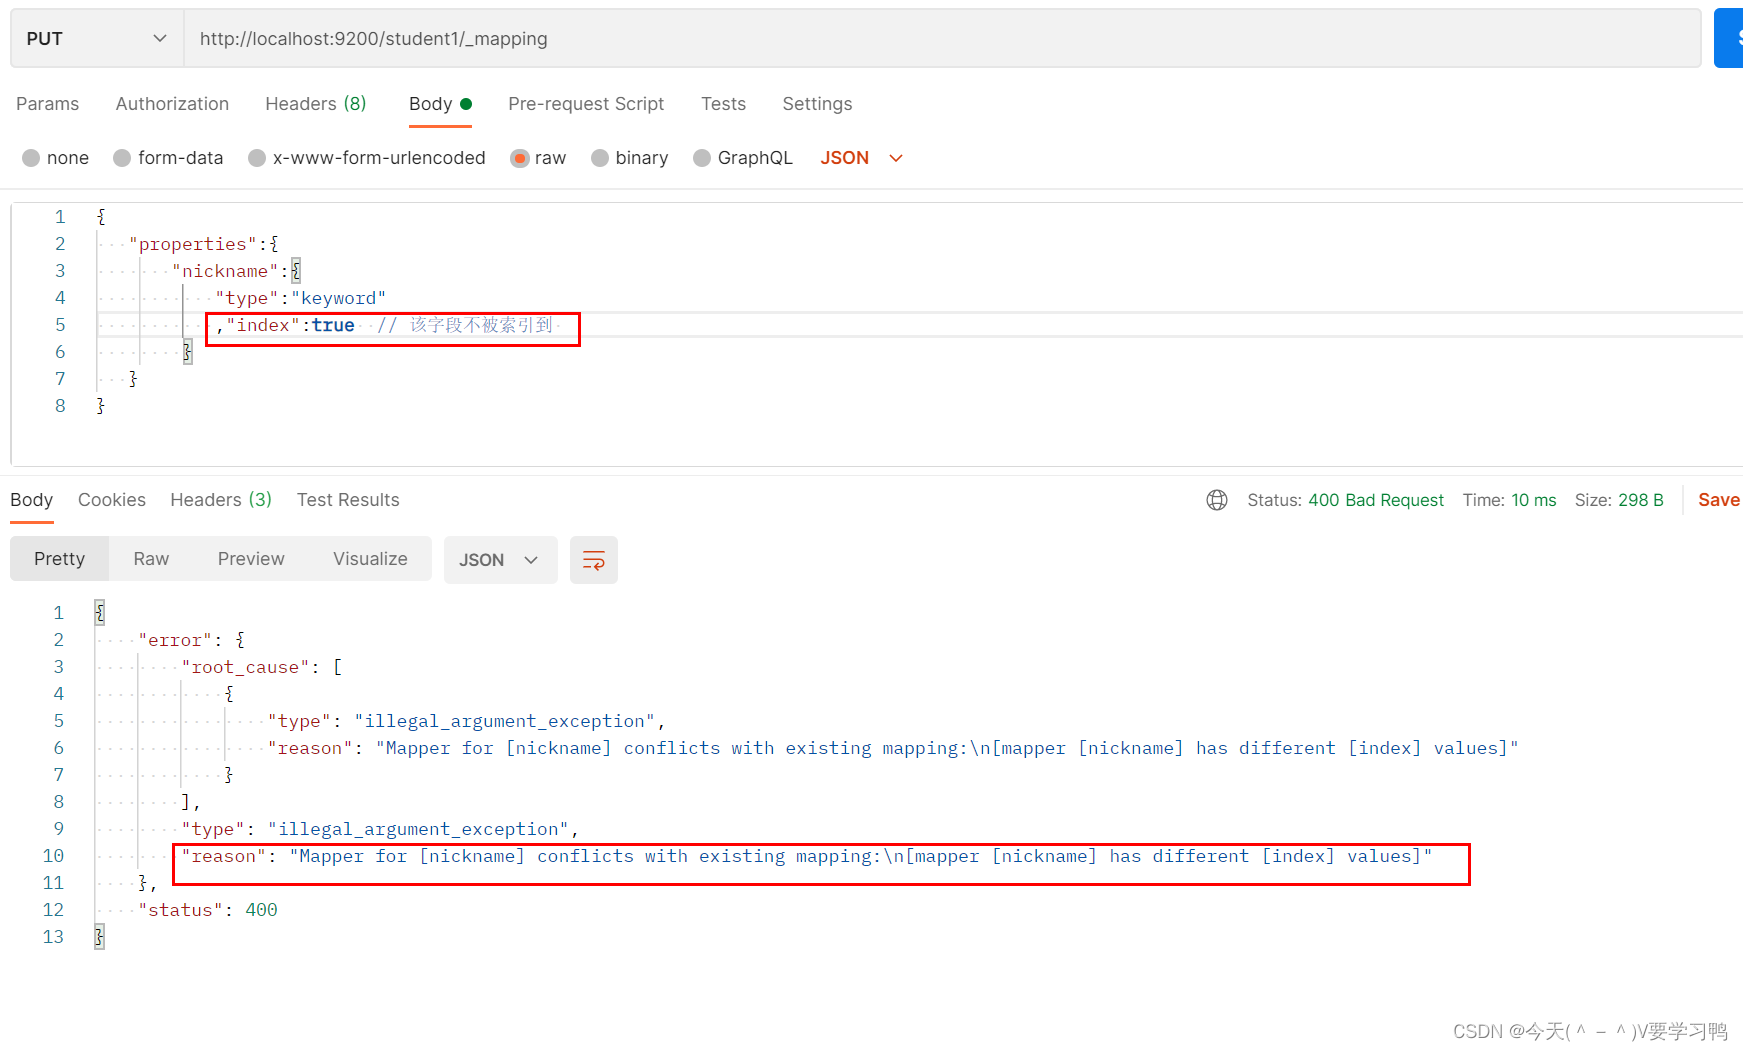Click the "status": 400 line
The width and height of the screenshot is (1743, 1051).
pos(208,910)
